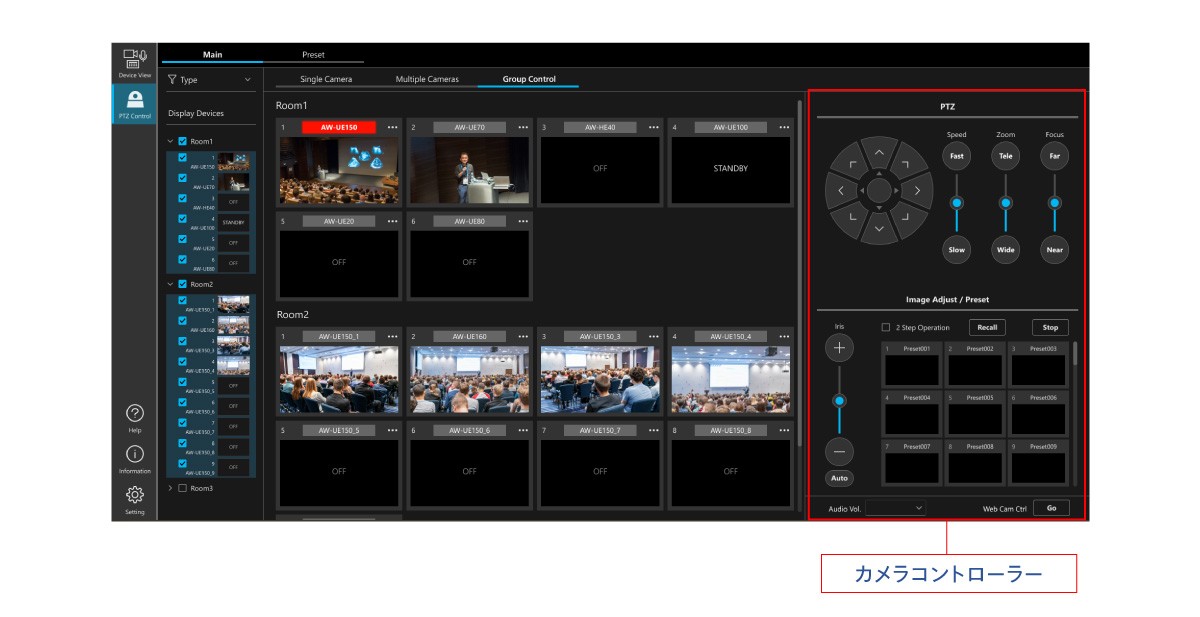Open Device View in the sidebar
This screenshot has height=617, width=1200.
(x=134, y=62)
